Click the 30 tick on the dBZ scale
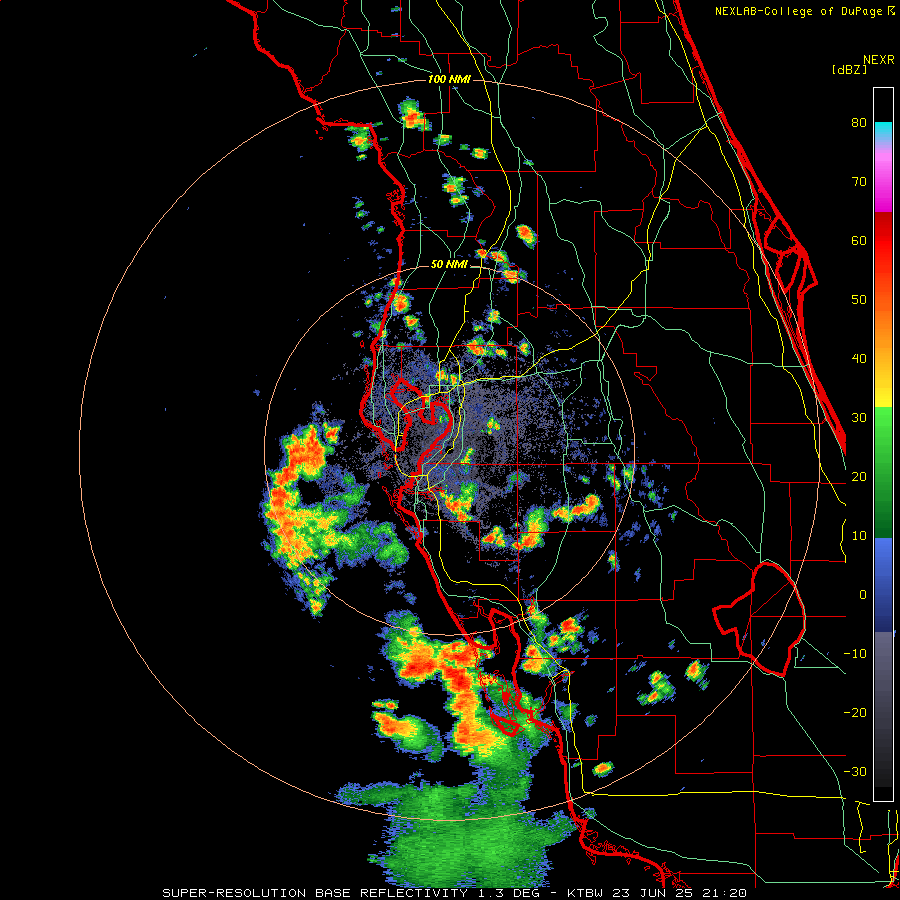 coord(859,417)
